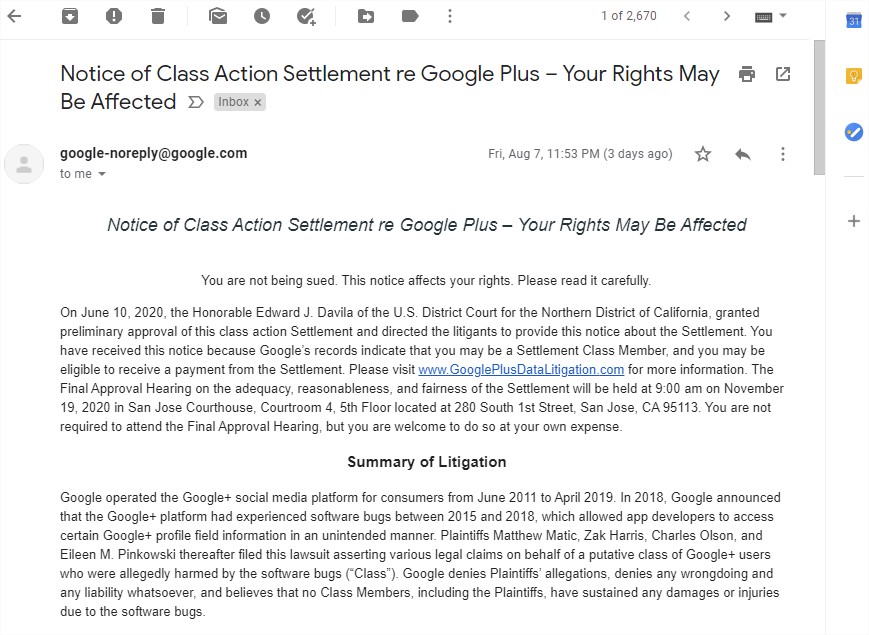Open Google Calendar side panel
The width and height of the screenshot is (869, 635).
coord(853,21)
